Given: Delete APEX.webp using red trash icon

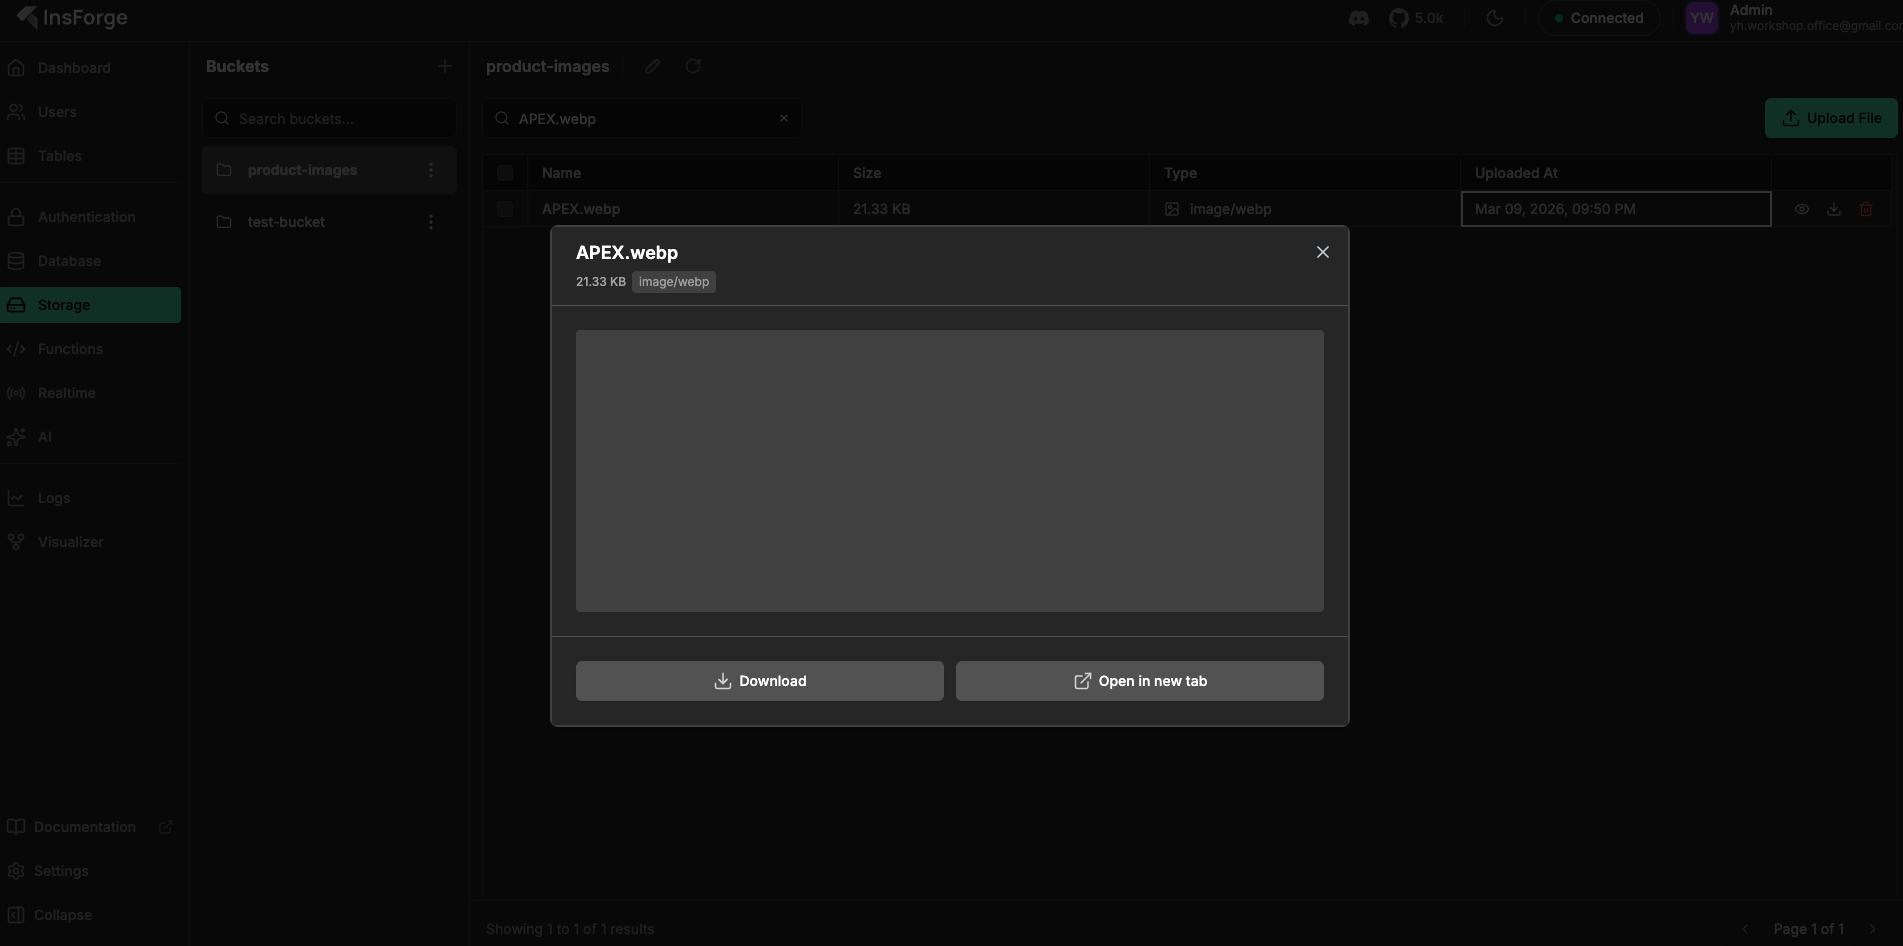Looking at the screenshot, I should pos(1866,209).
